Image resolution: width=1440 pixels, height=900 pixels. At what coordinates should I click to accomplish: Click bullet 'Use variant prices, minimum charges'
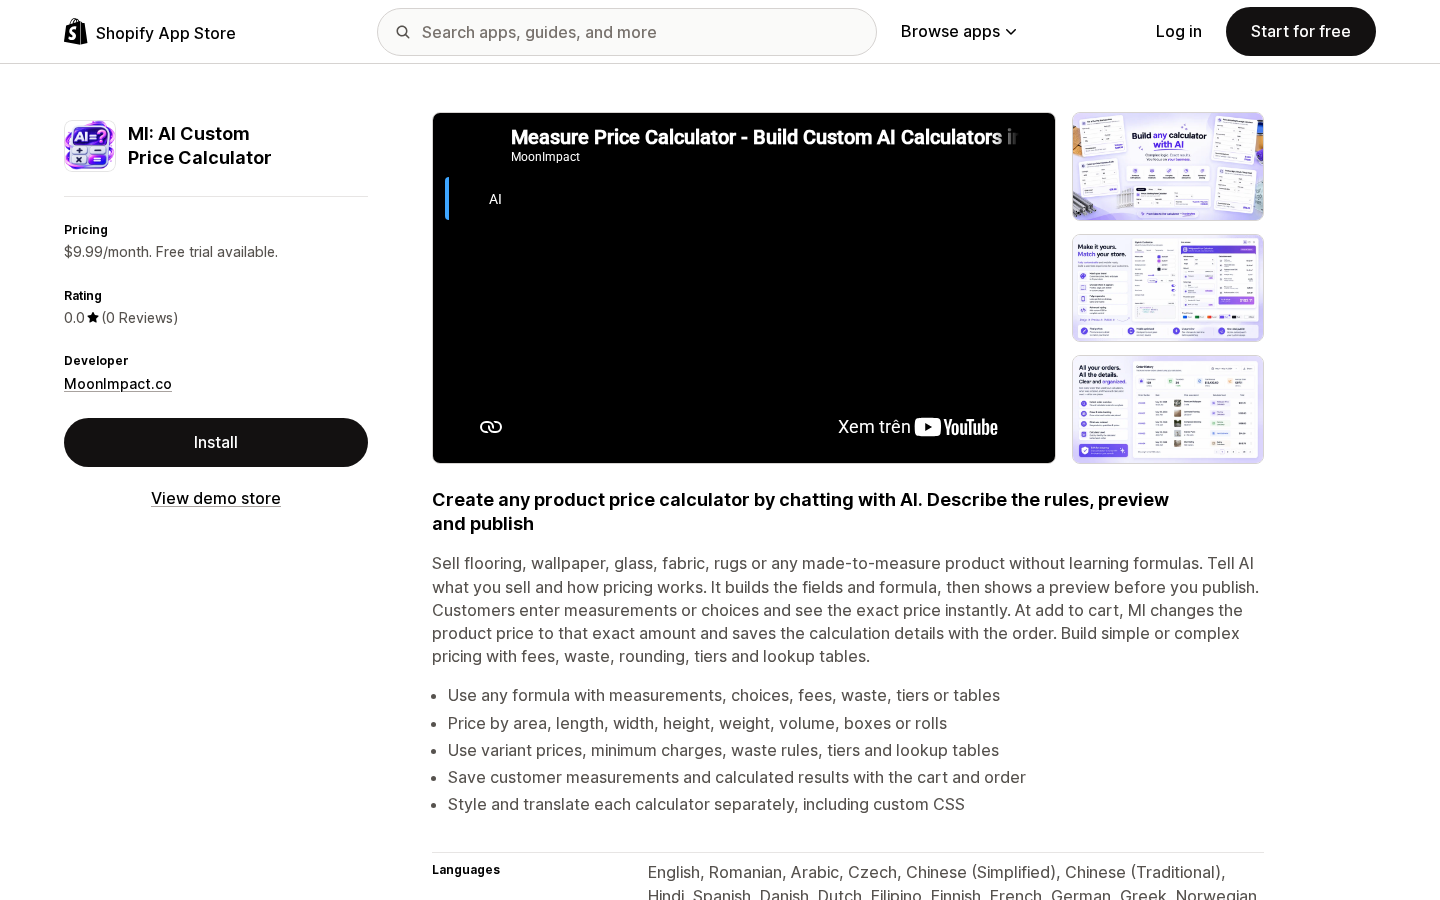pyautogui.click(x=723, y=750)
